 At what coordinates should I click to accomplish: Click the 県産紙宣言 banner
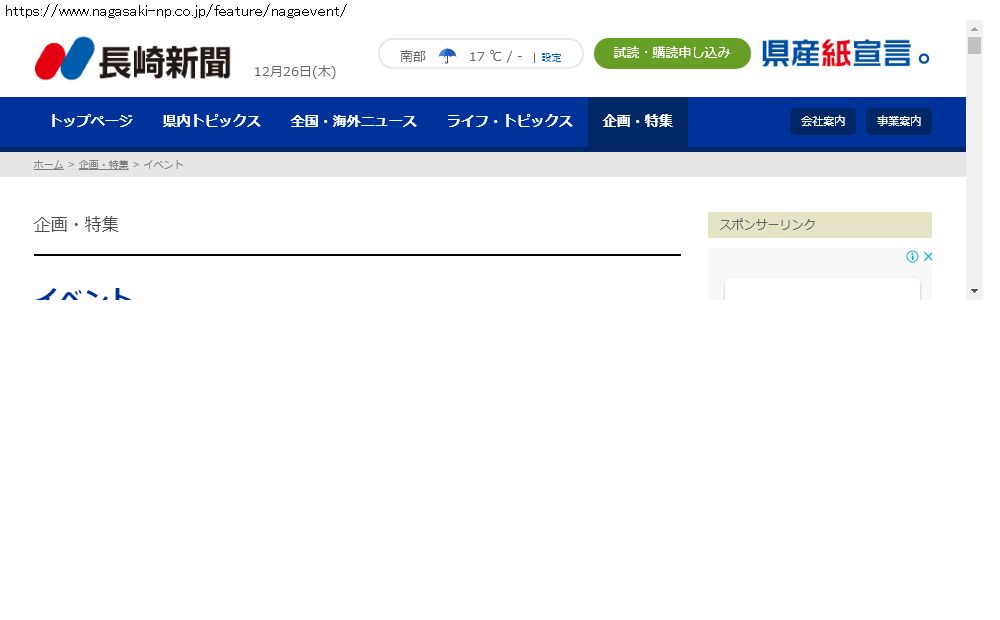pyautogui.click(x=845, y=54)
